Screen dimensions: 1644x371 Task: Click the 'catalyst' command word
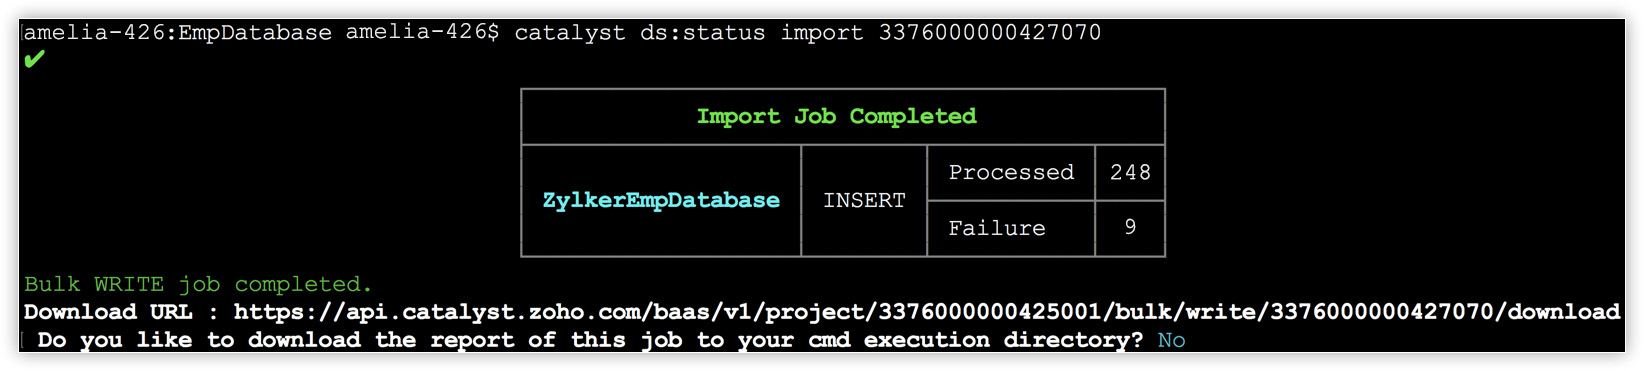[570, 33]
